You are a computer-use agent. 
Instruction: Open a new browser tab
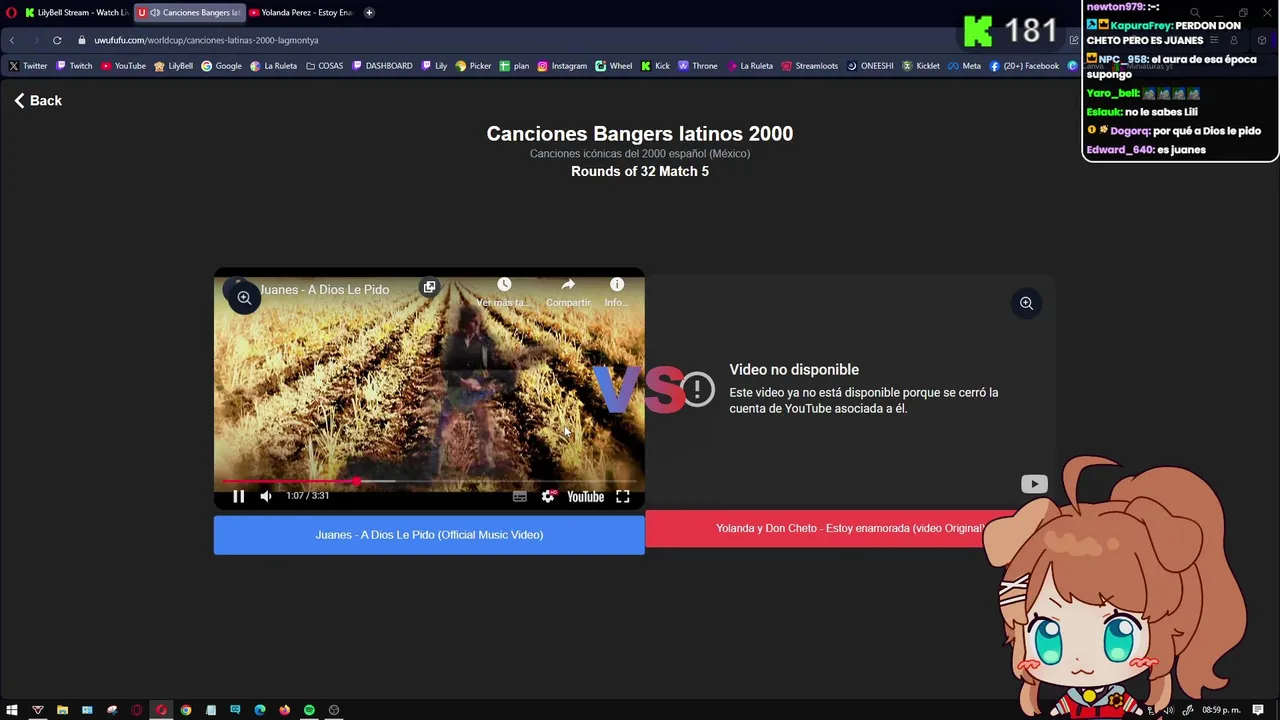point(369,12)
